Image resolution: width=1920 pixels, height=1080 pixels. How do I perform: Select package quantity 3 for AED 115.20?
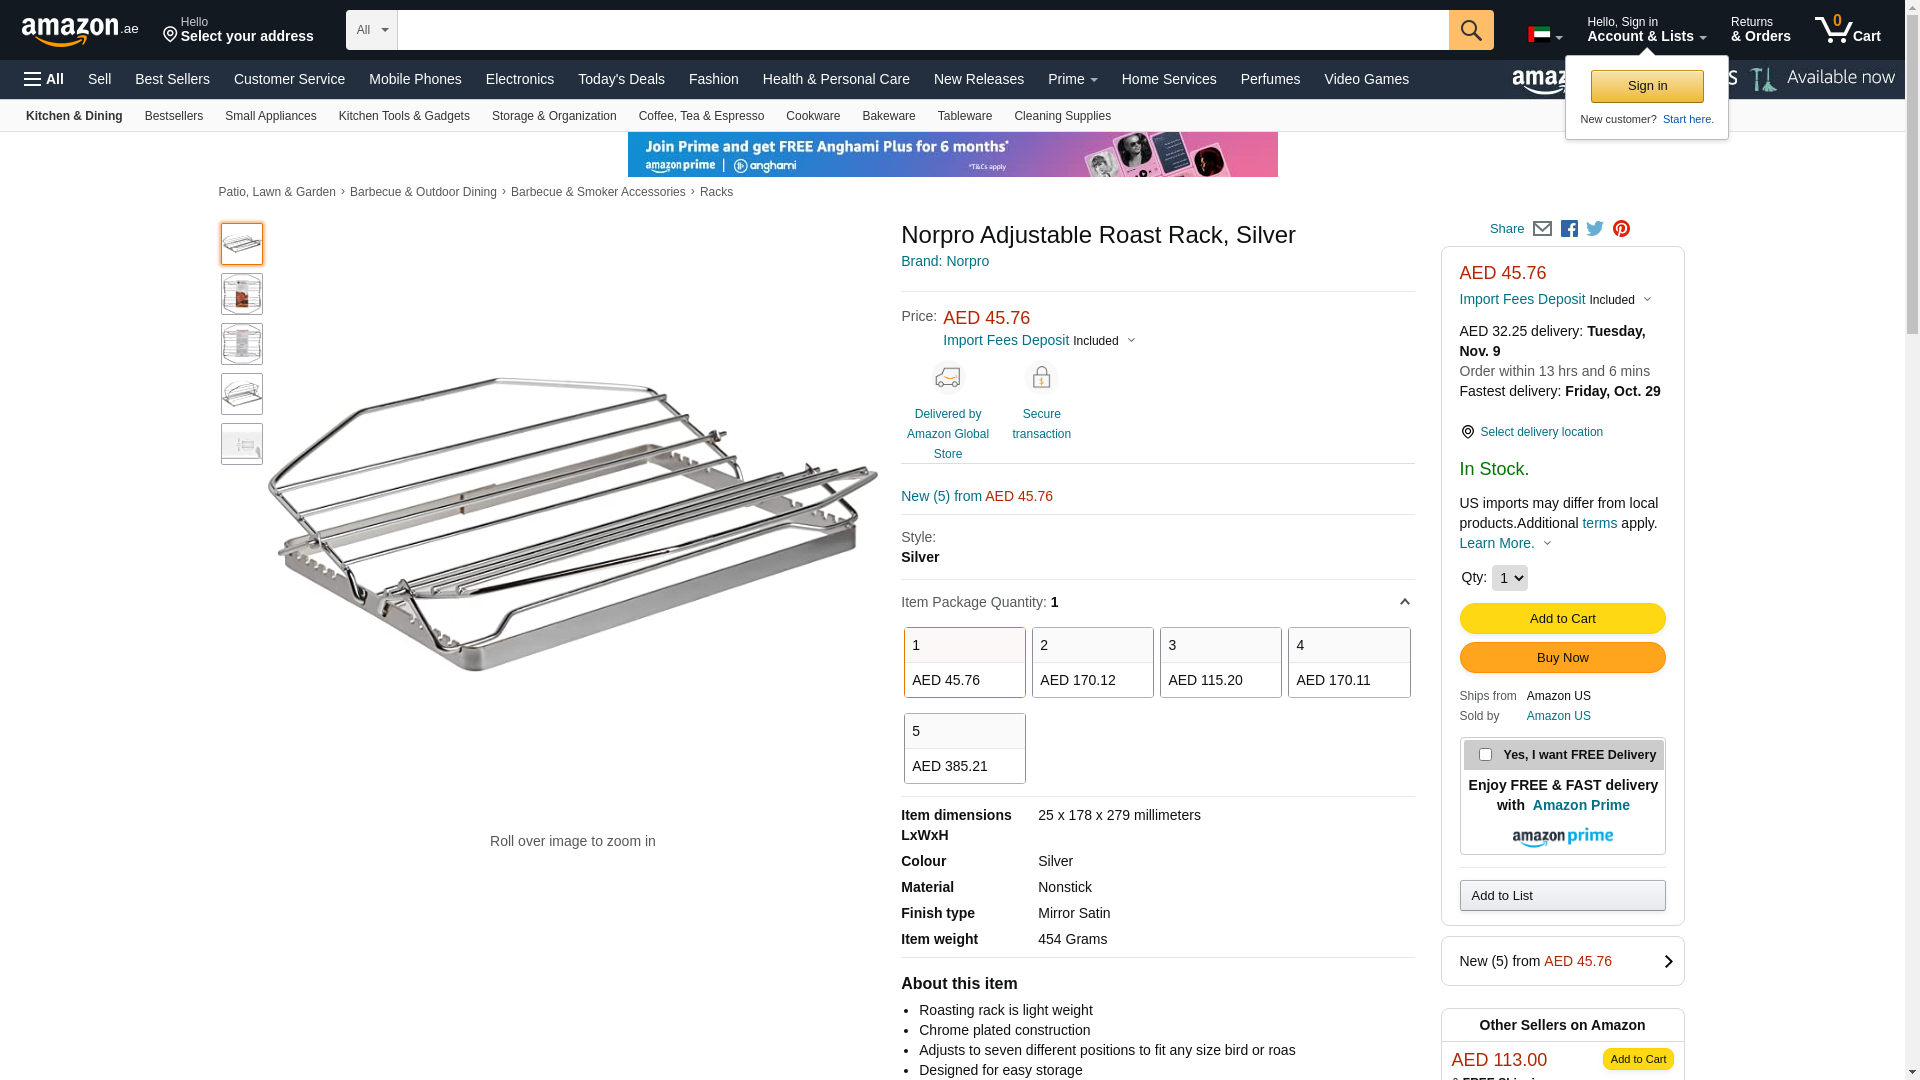(x=1220, y=662)
